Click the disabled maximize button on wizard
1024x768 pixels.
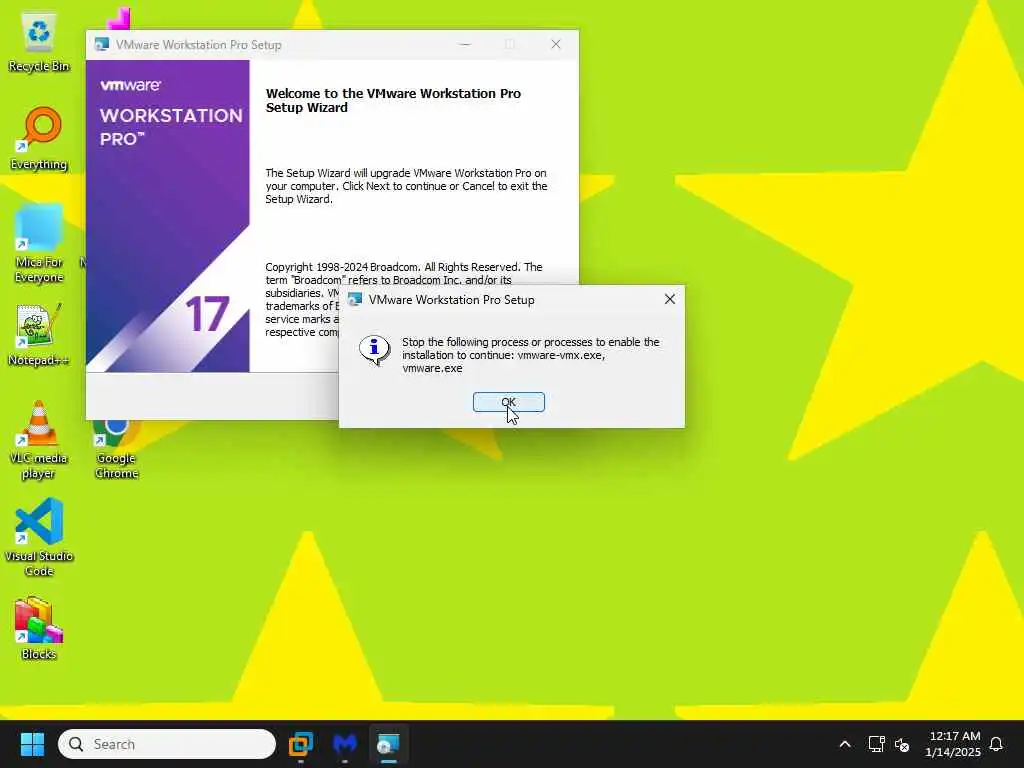pyautogui.click(x=509, y=44)
